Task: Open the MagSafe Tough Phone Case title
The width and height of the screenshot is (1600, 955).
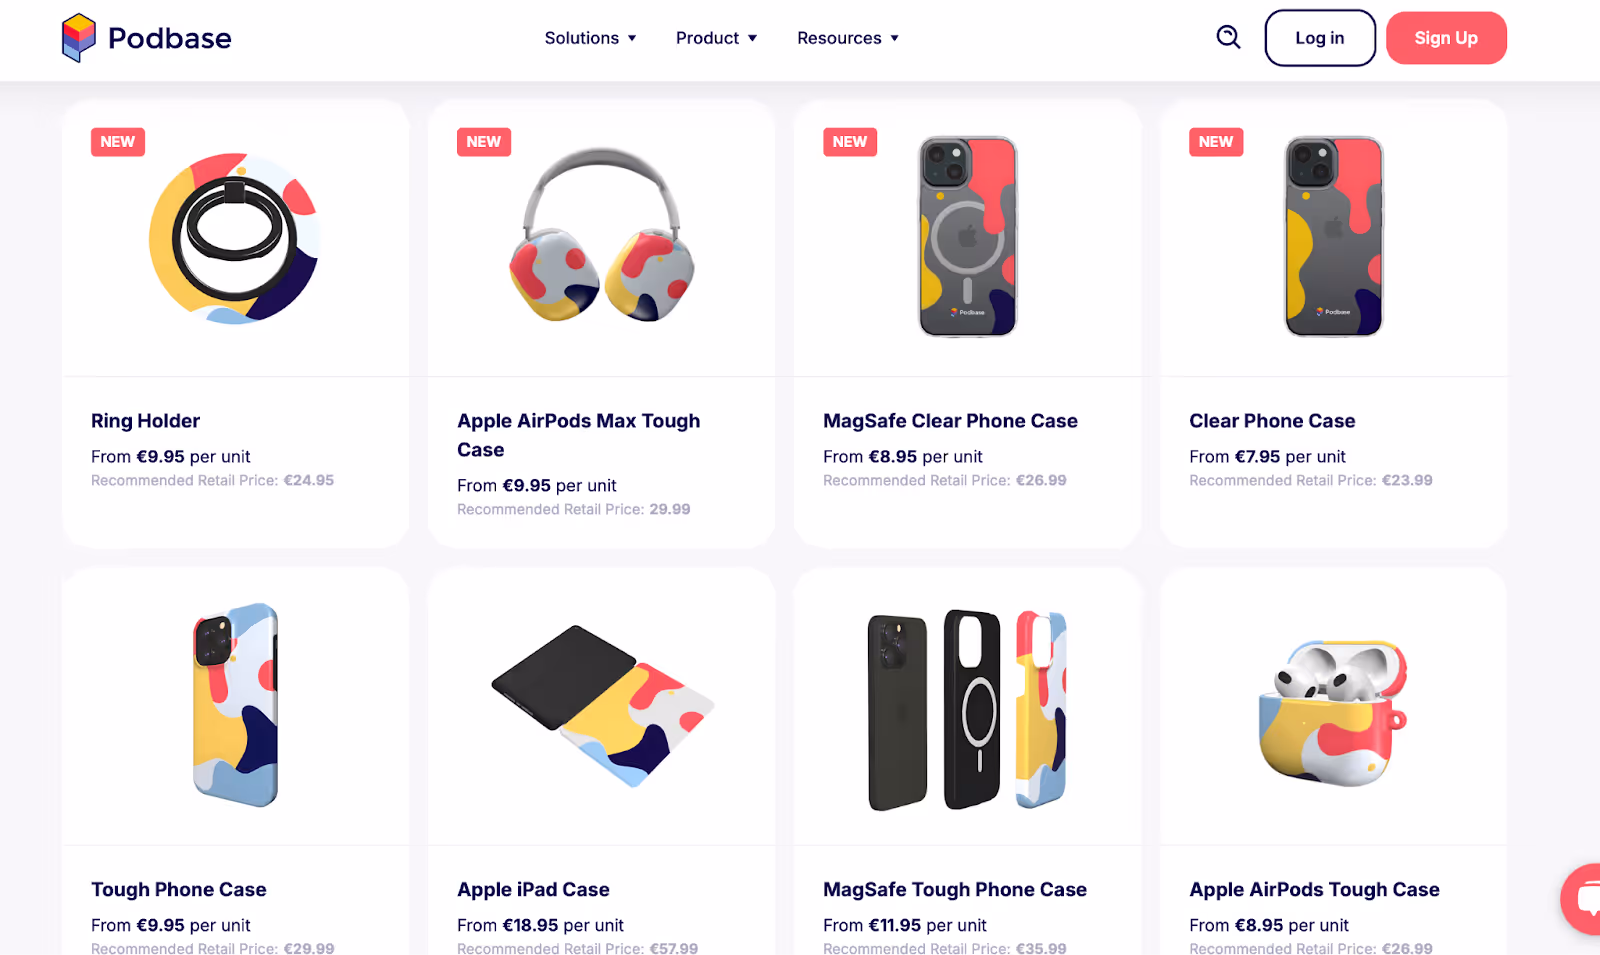Action: tap(955, 890)
